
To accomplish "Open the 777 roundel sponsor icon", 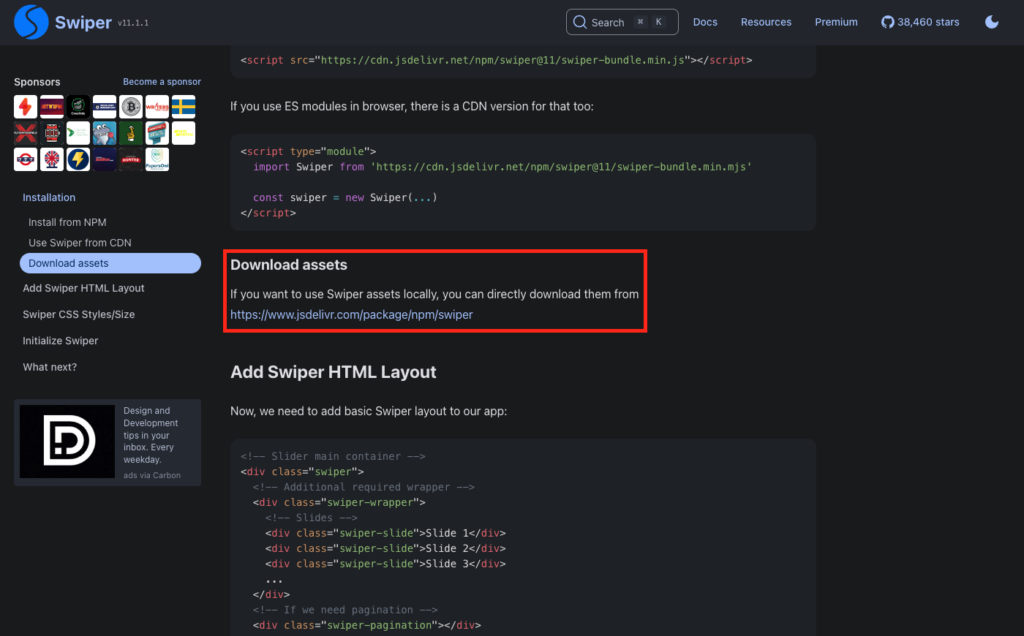I will pyautogui.click(x=25, y=159).
